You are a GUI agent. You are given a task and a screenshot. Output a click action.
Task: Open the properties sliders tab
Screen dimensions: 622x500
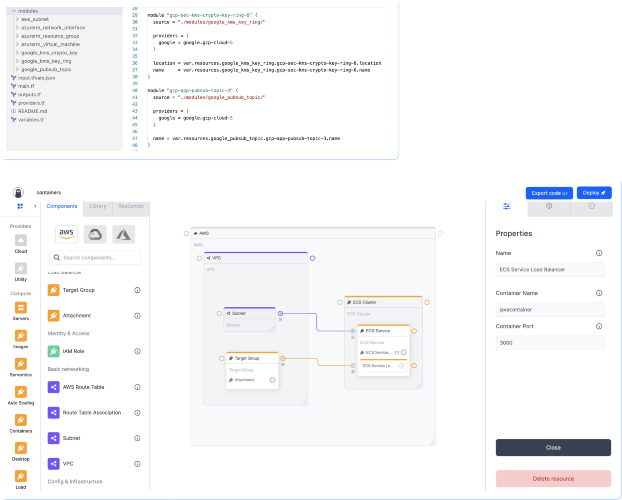(x=507, y=206)
